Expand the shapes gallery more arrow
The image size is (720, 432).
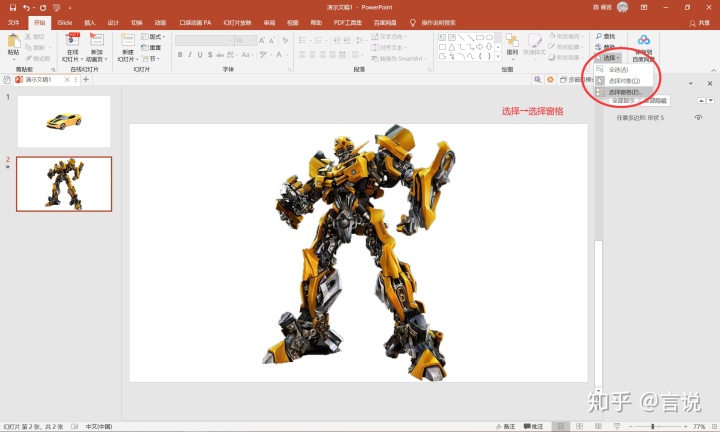498,56
